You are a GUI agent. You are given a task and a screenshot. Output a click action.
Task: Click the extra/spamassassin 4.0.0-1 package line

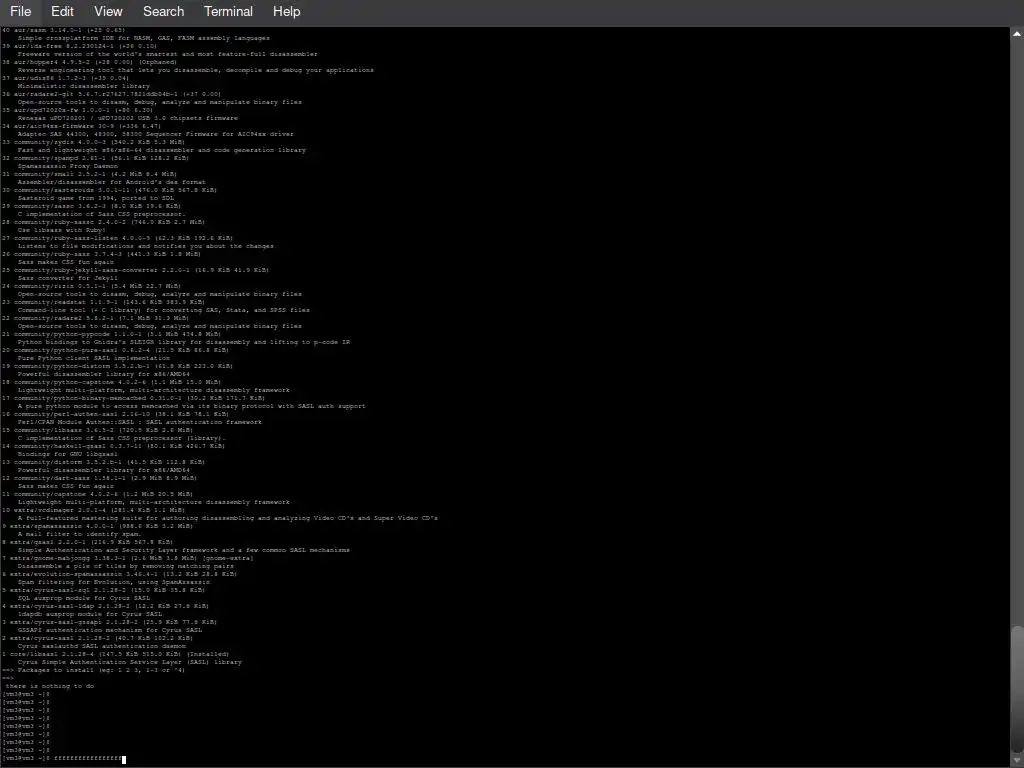tap(97, 526)
